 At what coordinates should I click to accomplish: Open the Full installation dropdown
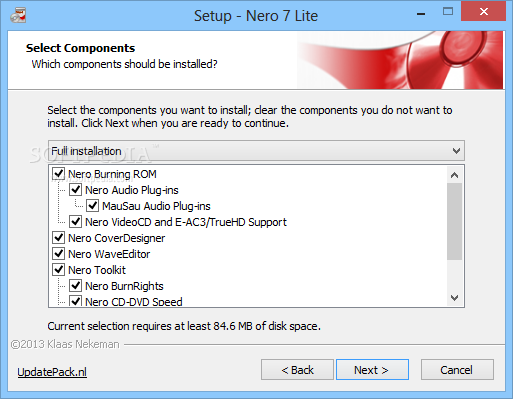pos(256,151)
